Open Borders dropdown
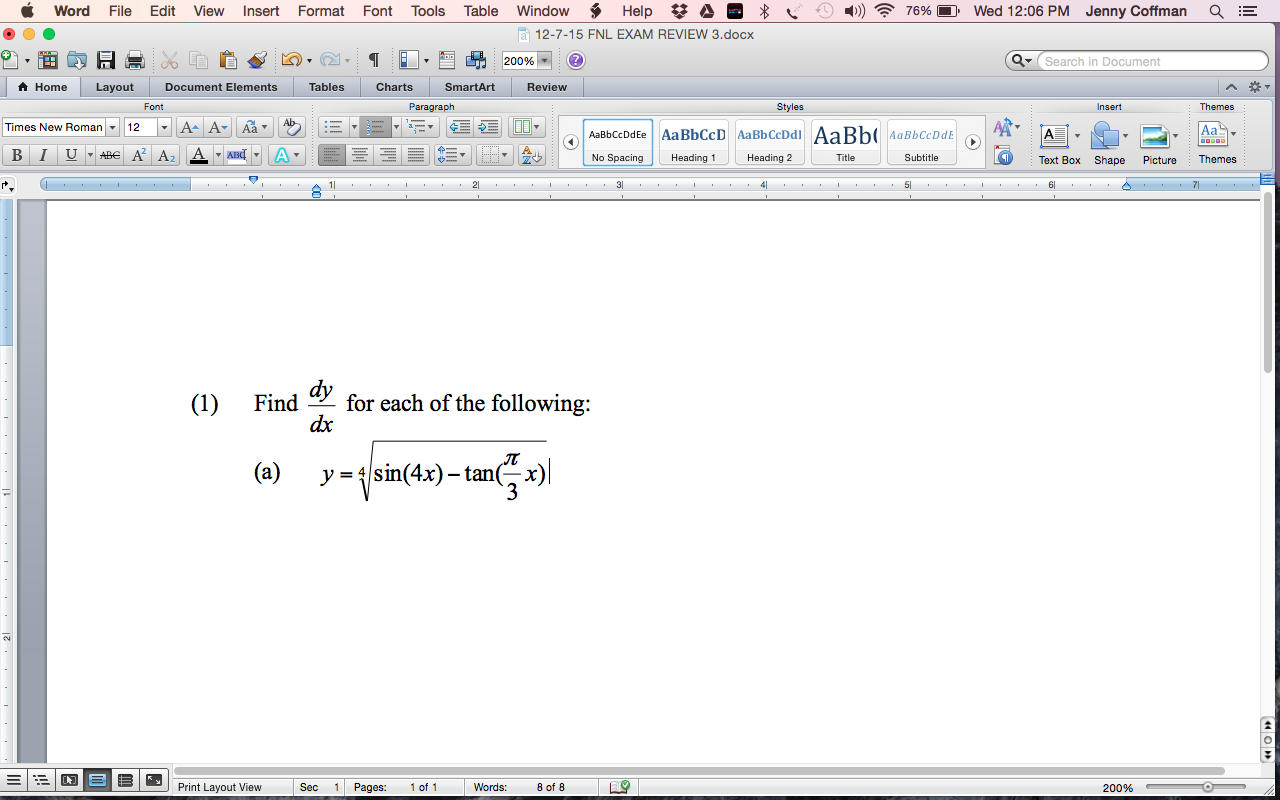The image size is (1280, 800). pyautogui.click(x=493, y=155)
